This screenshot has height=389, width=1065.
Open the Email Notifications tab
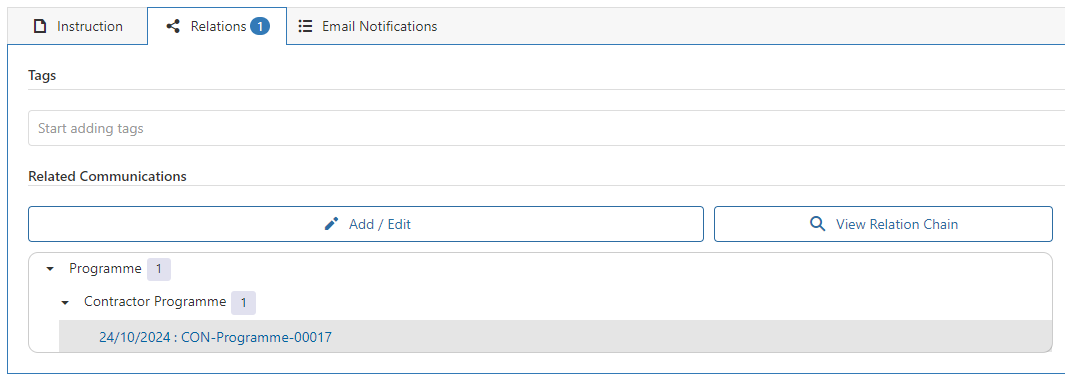click(x=367, y=26)
